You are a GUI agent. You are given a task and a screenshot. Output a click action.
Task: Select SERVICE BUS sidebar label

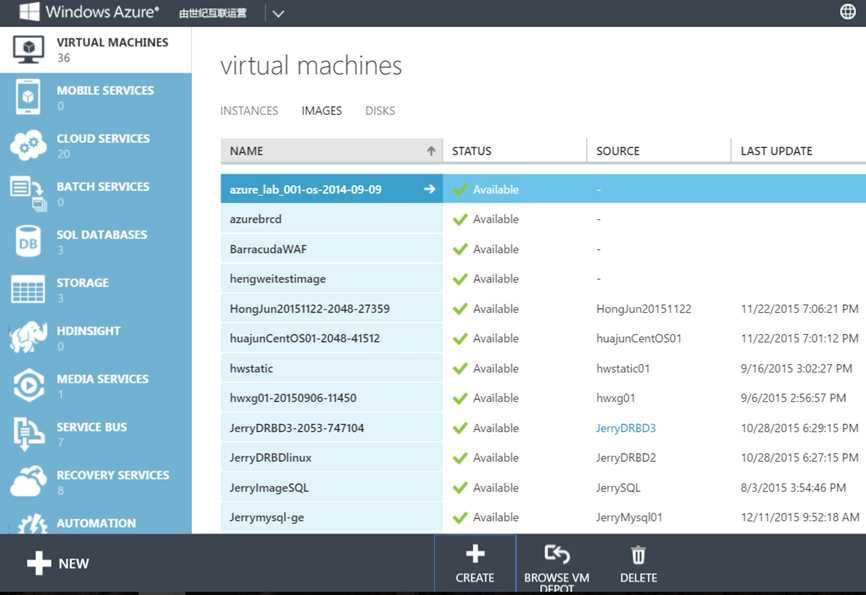pyautogui.click(x=91, y=426)
